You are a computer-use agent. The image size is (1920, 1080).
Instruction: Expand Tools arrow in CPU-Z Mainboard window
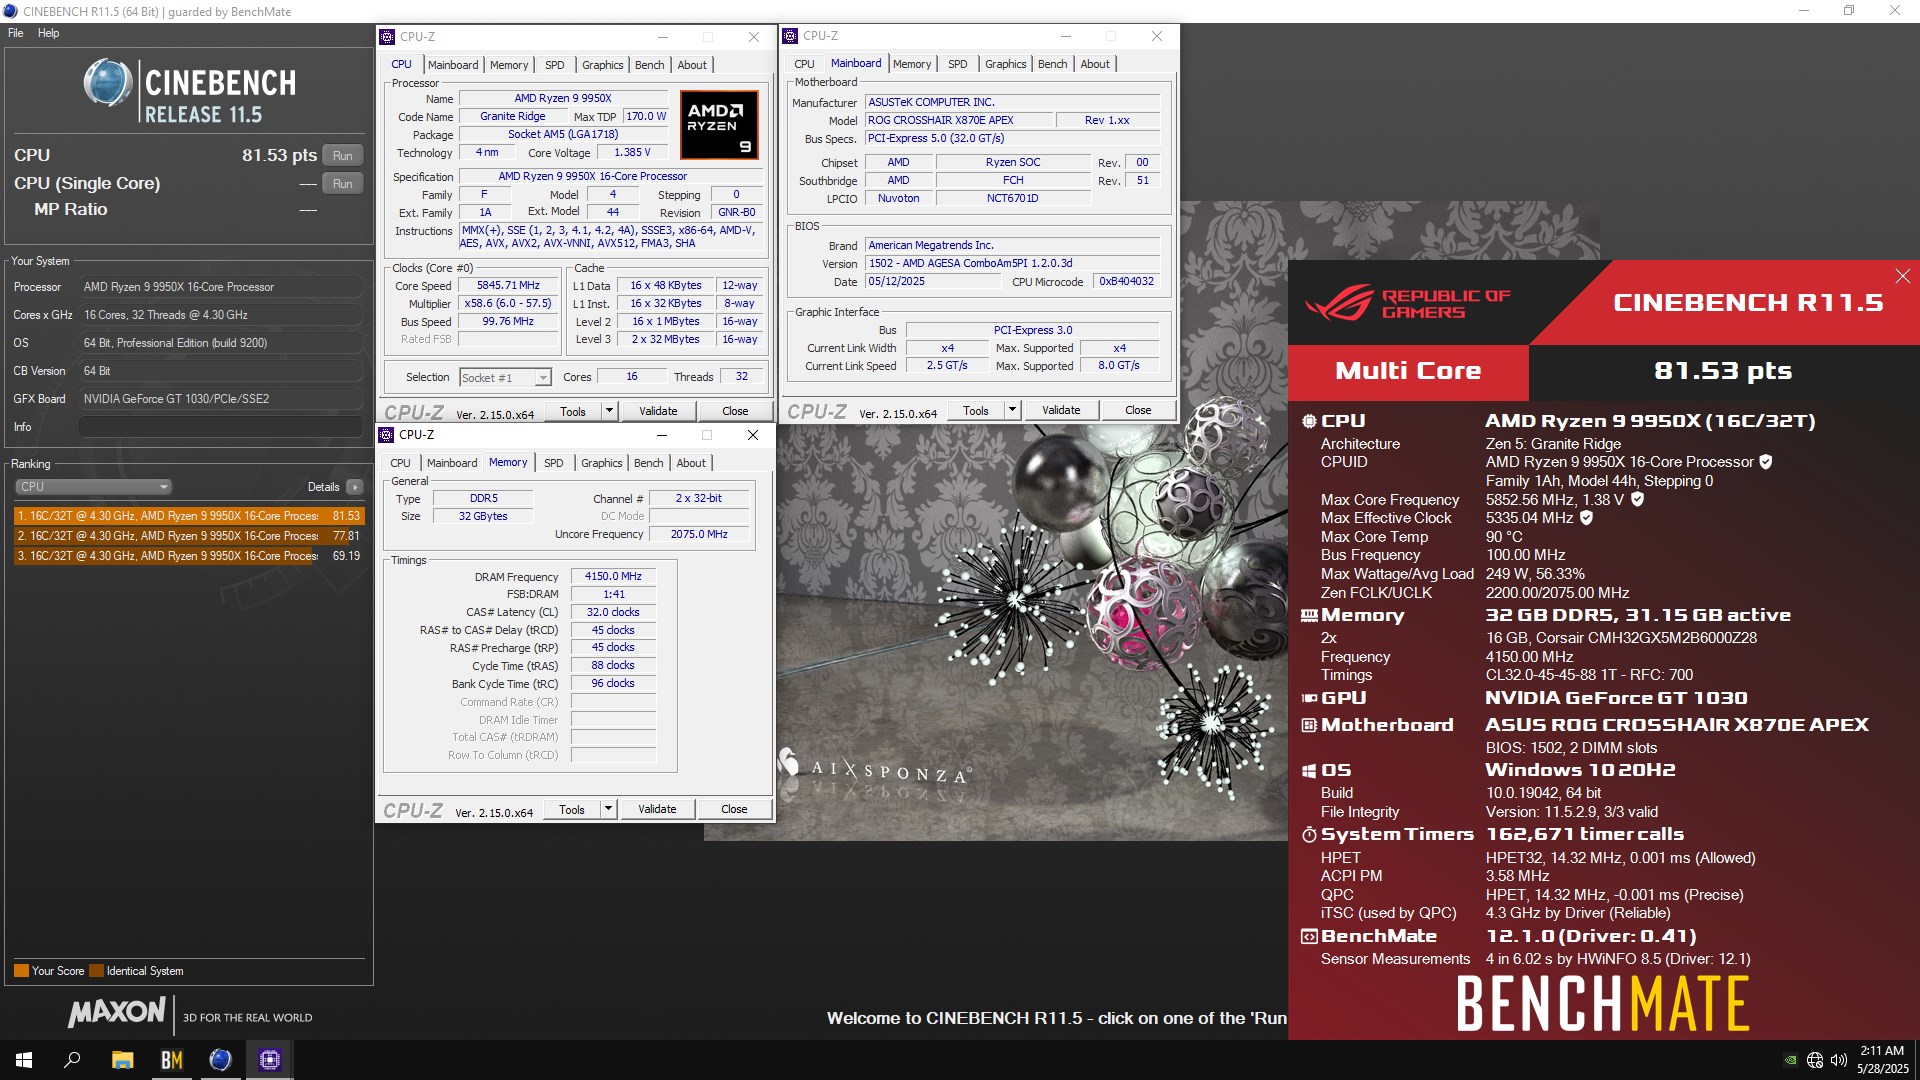(x=1011, y=410)
